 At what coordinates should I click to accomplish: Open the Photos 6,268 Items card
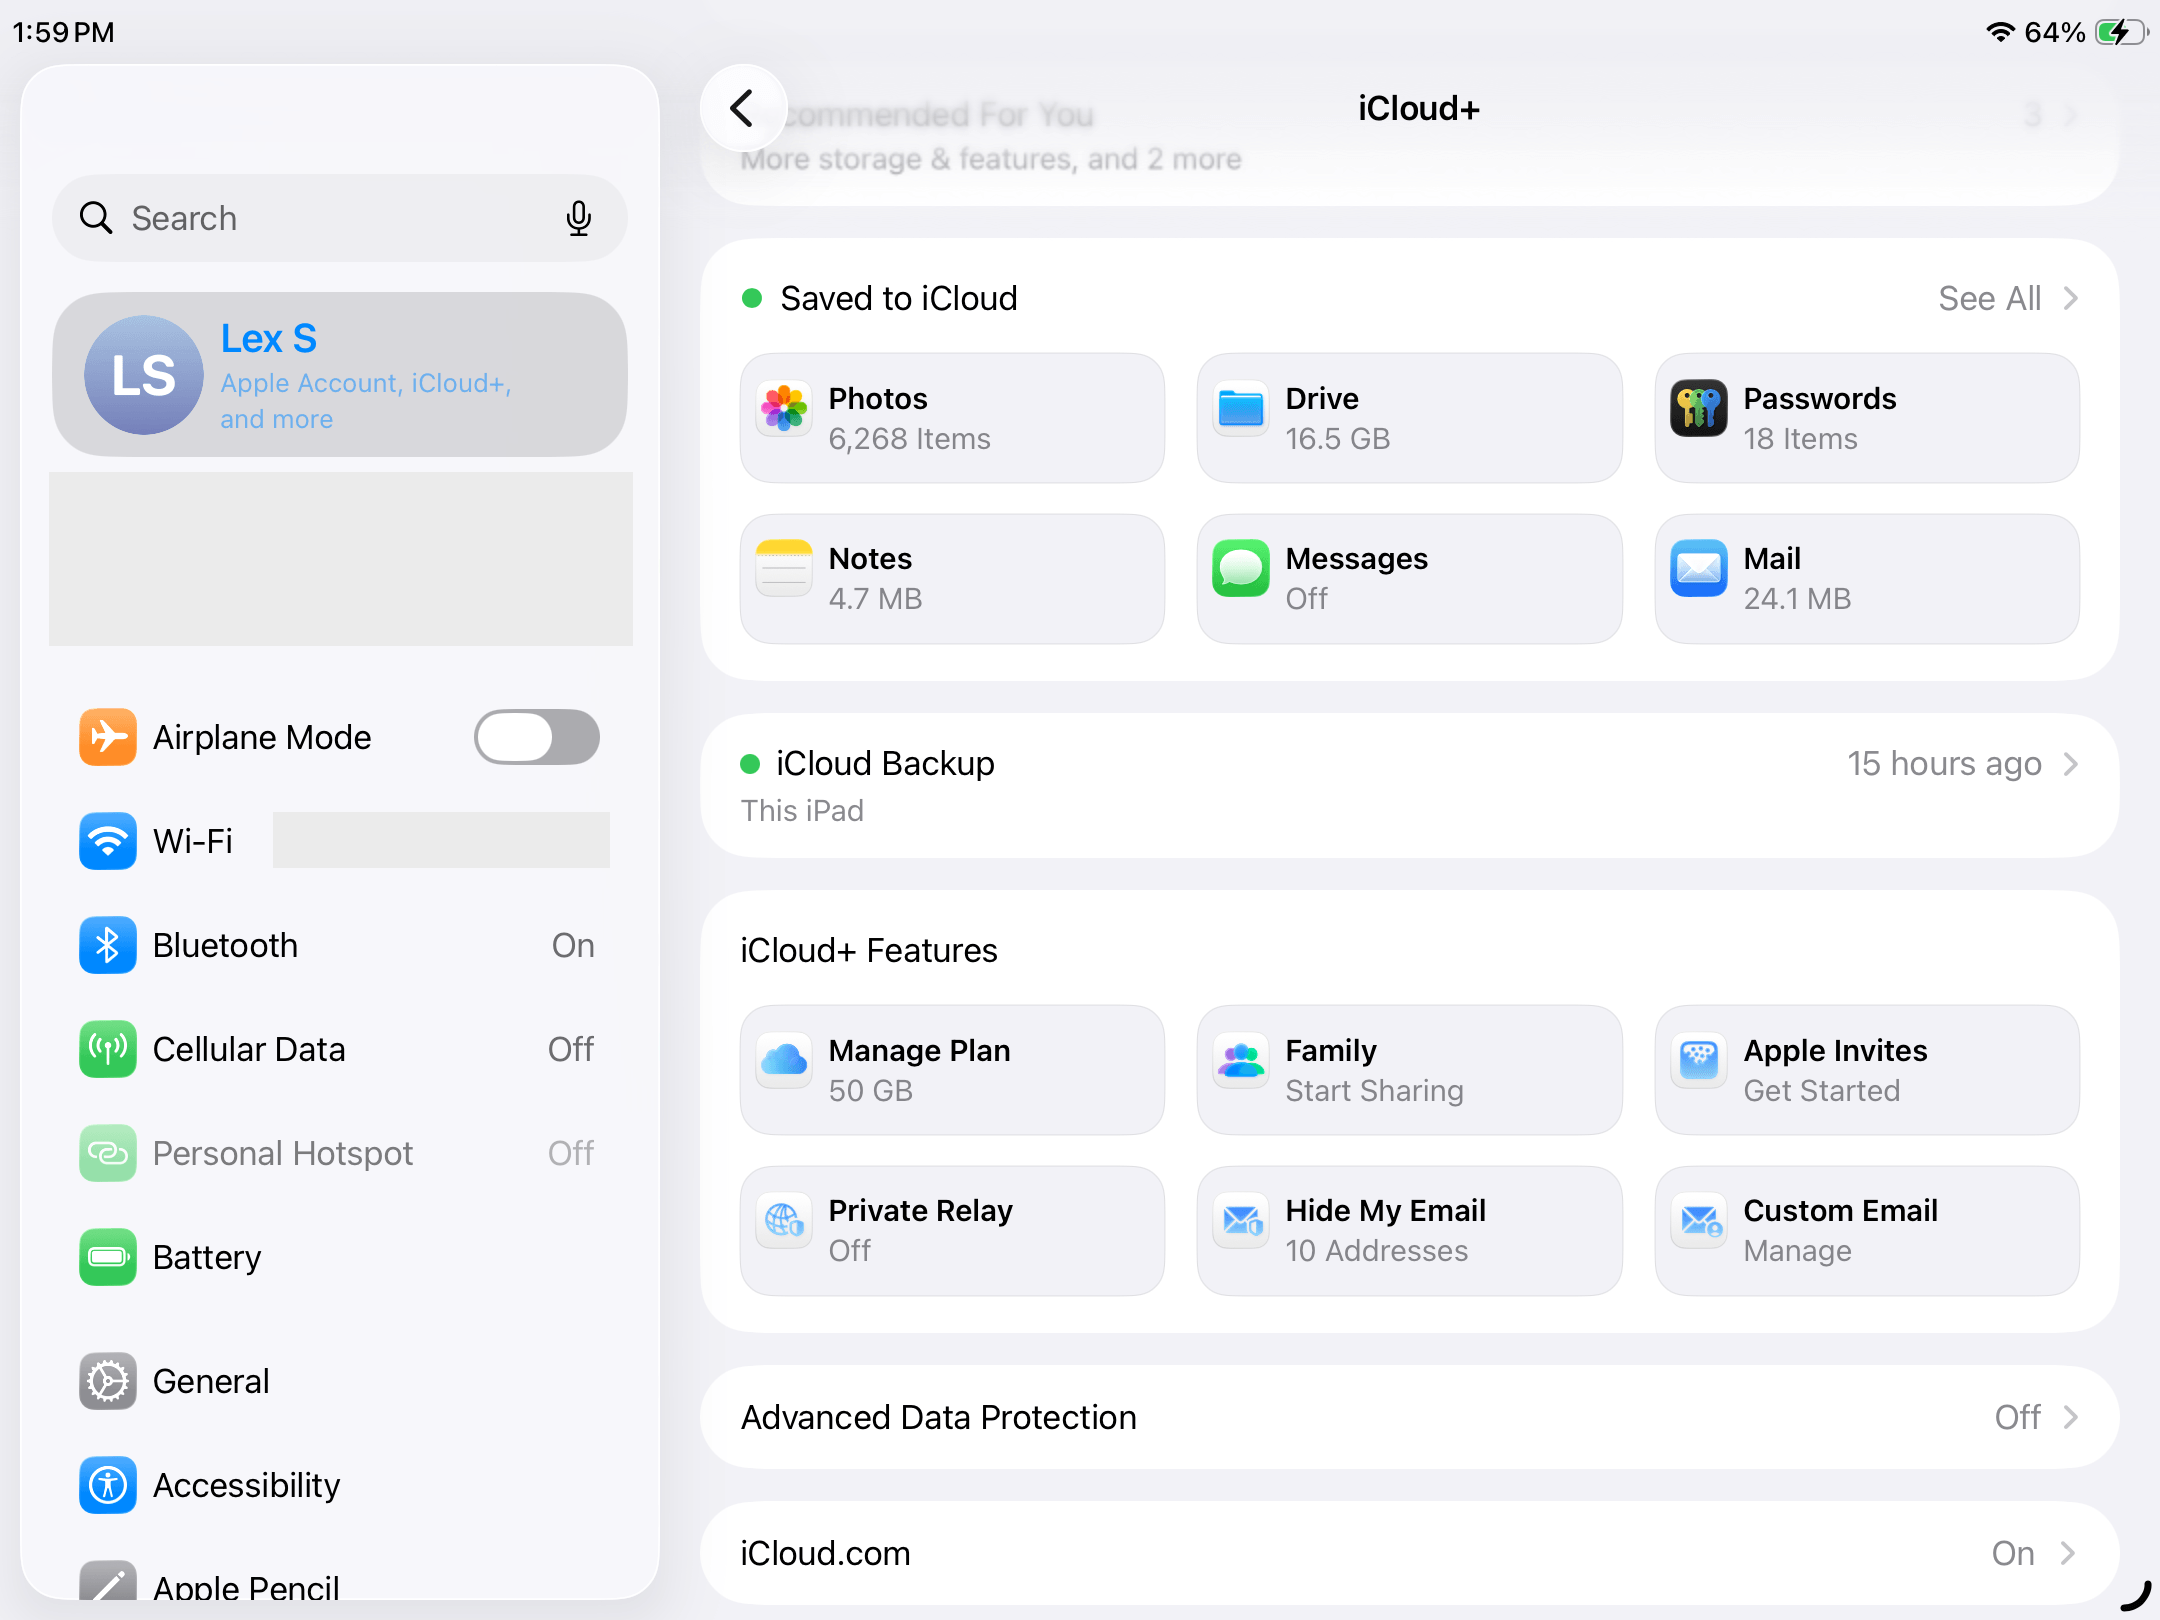952,418
